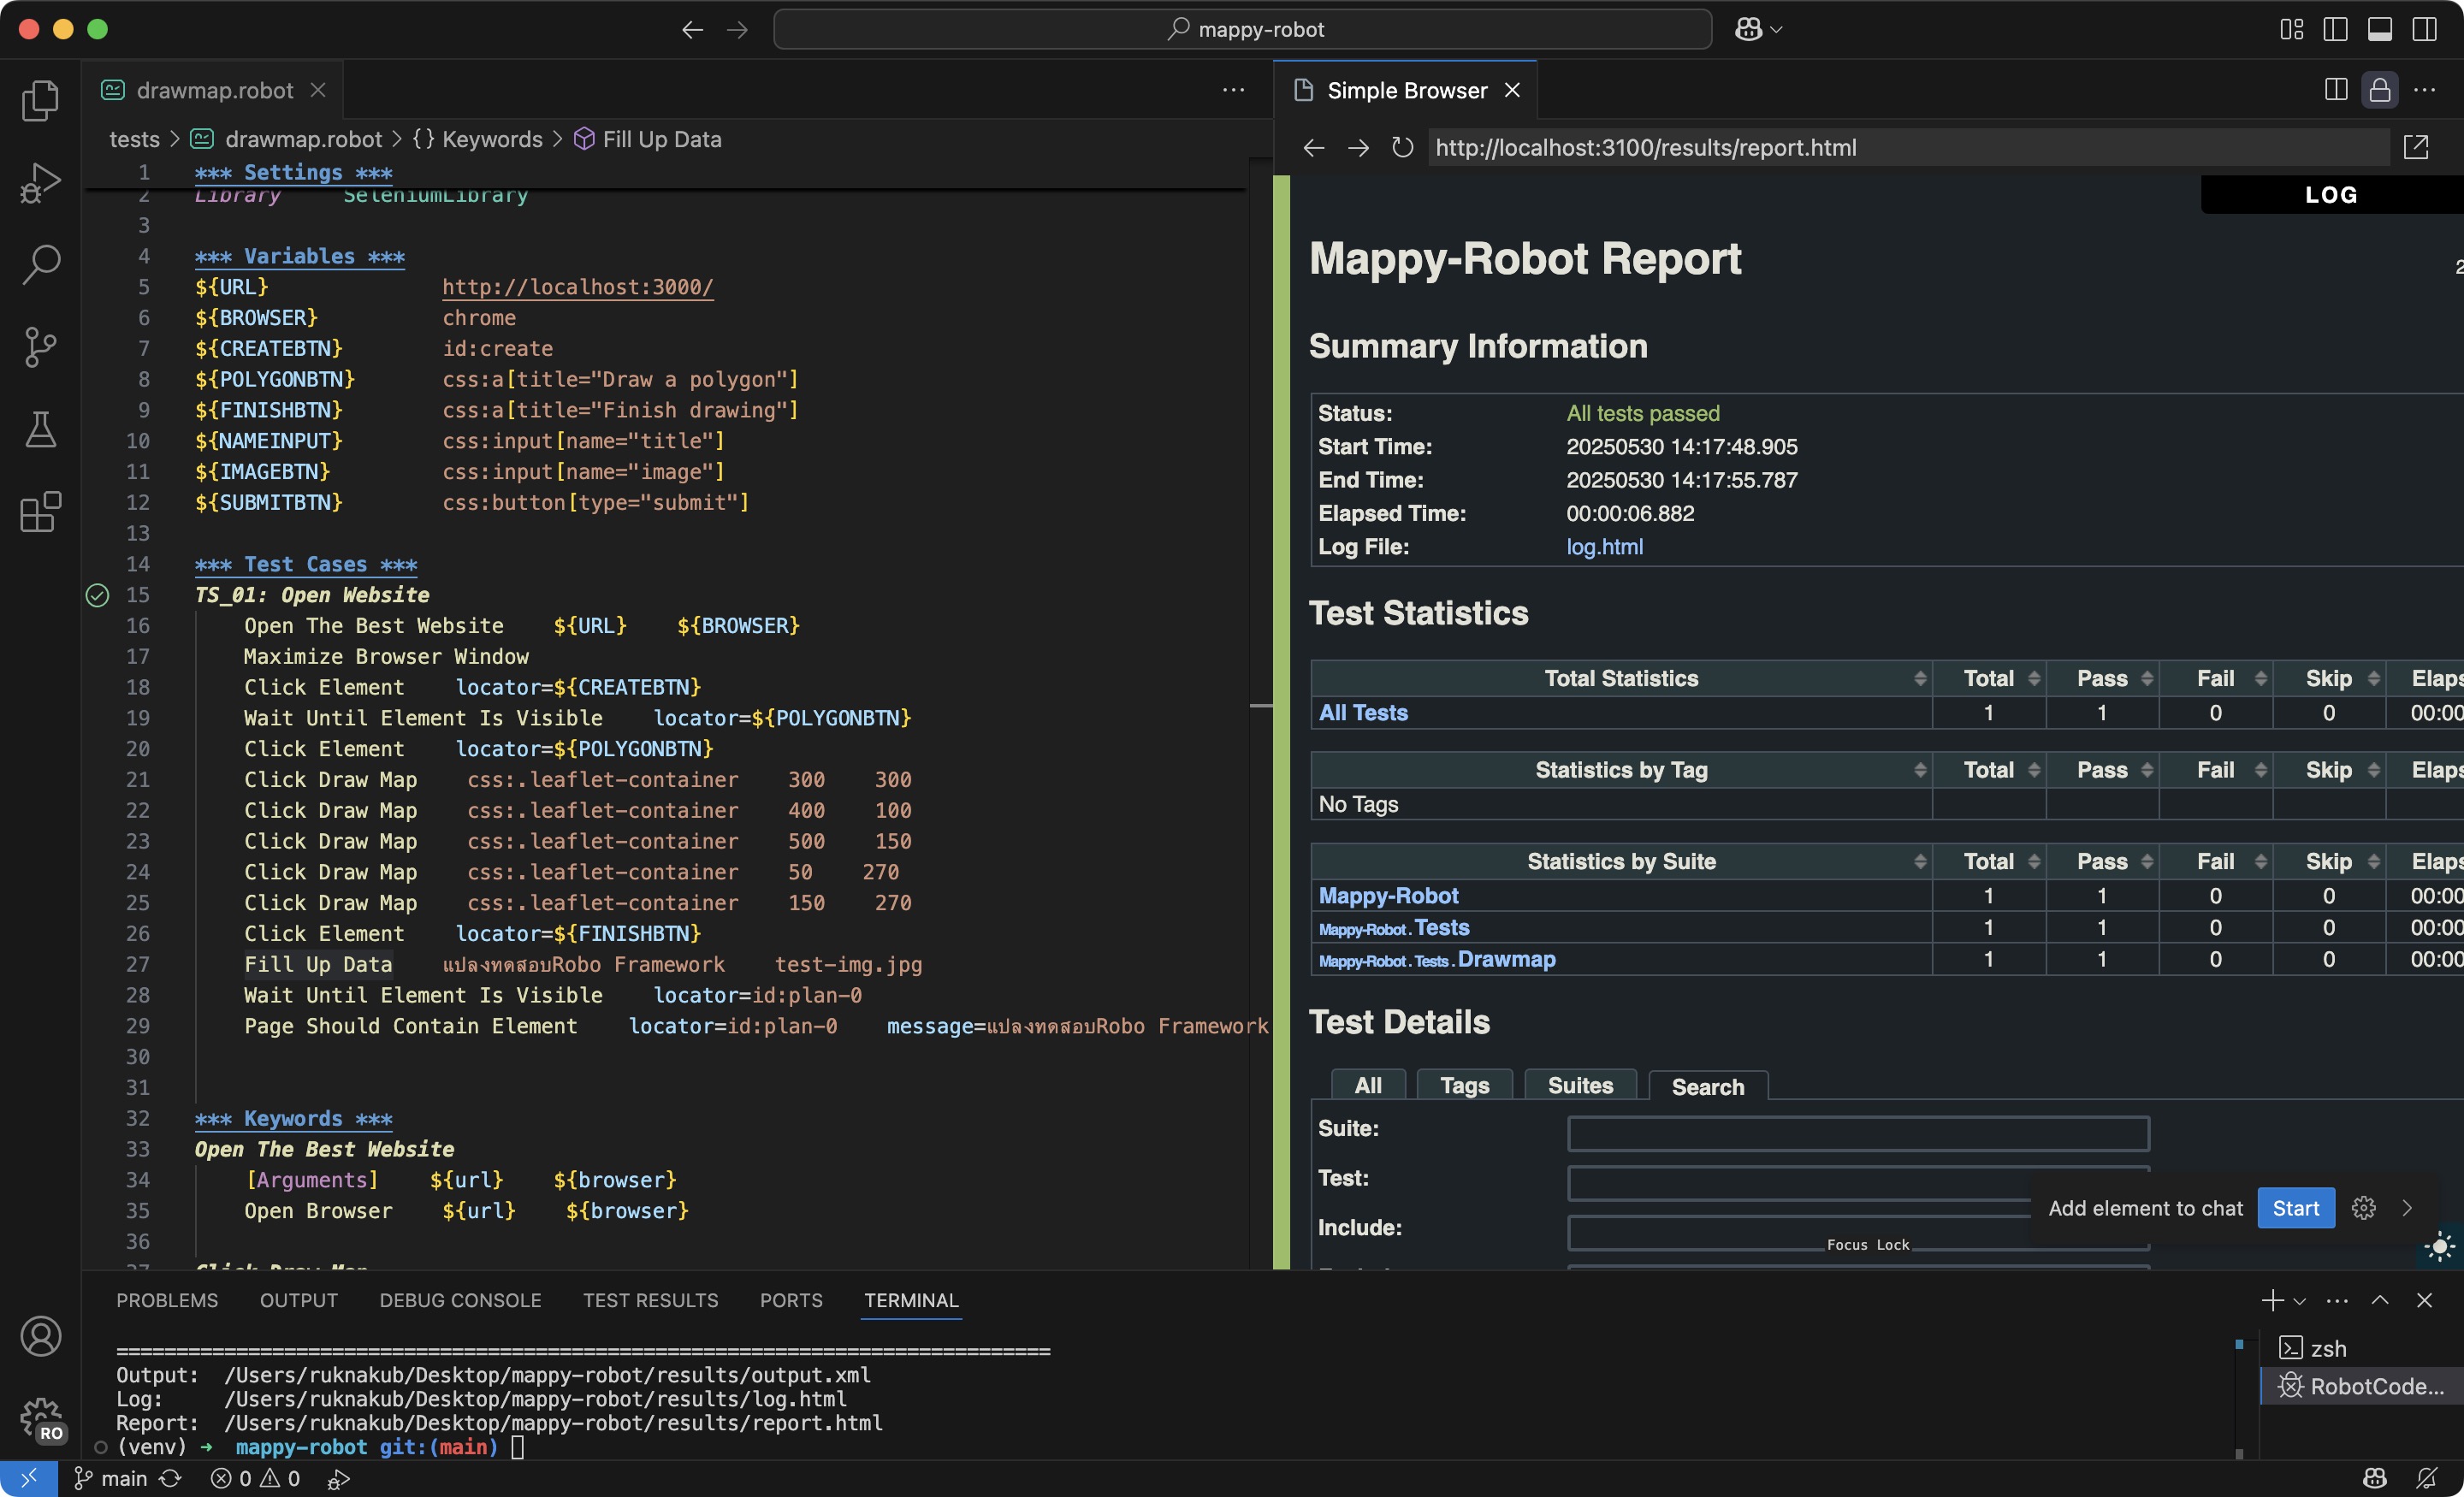Viewport: 2464px width, 1497px height.
Task: Toggle the bottom panel visibility
Action: coord(2380,30)
